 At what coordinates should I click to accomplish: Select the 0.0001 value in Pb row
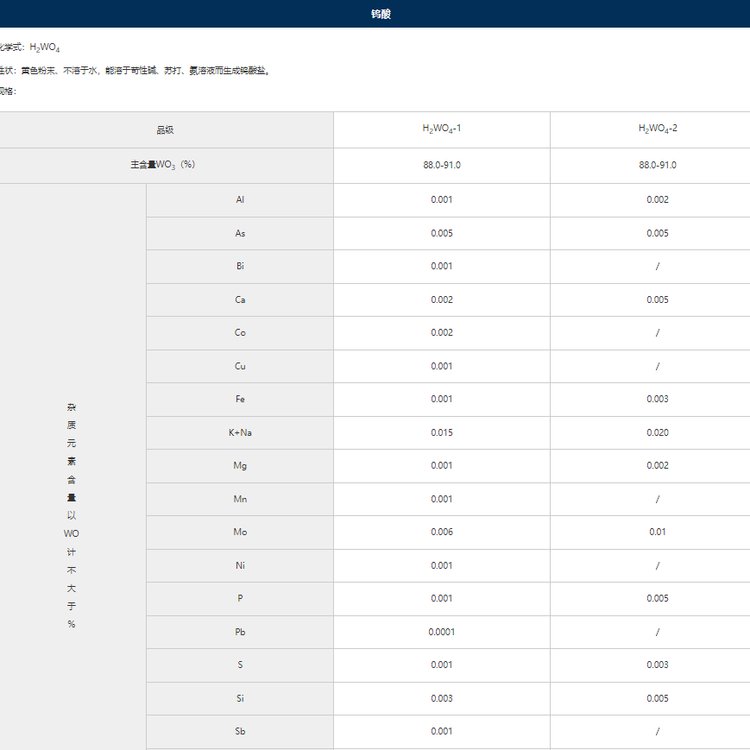pos(441,632)
